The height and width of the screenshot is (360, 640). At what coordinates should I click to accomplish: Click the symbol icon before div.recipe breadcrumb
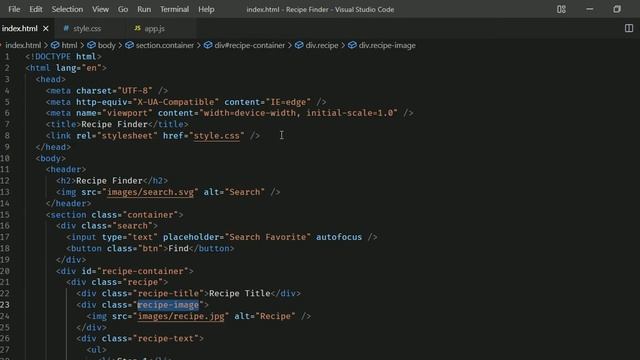(299, 45)
